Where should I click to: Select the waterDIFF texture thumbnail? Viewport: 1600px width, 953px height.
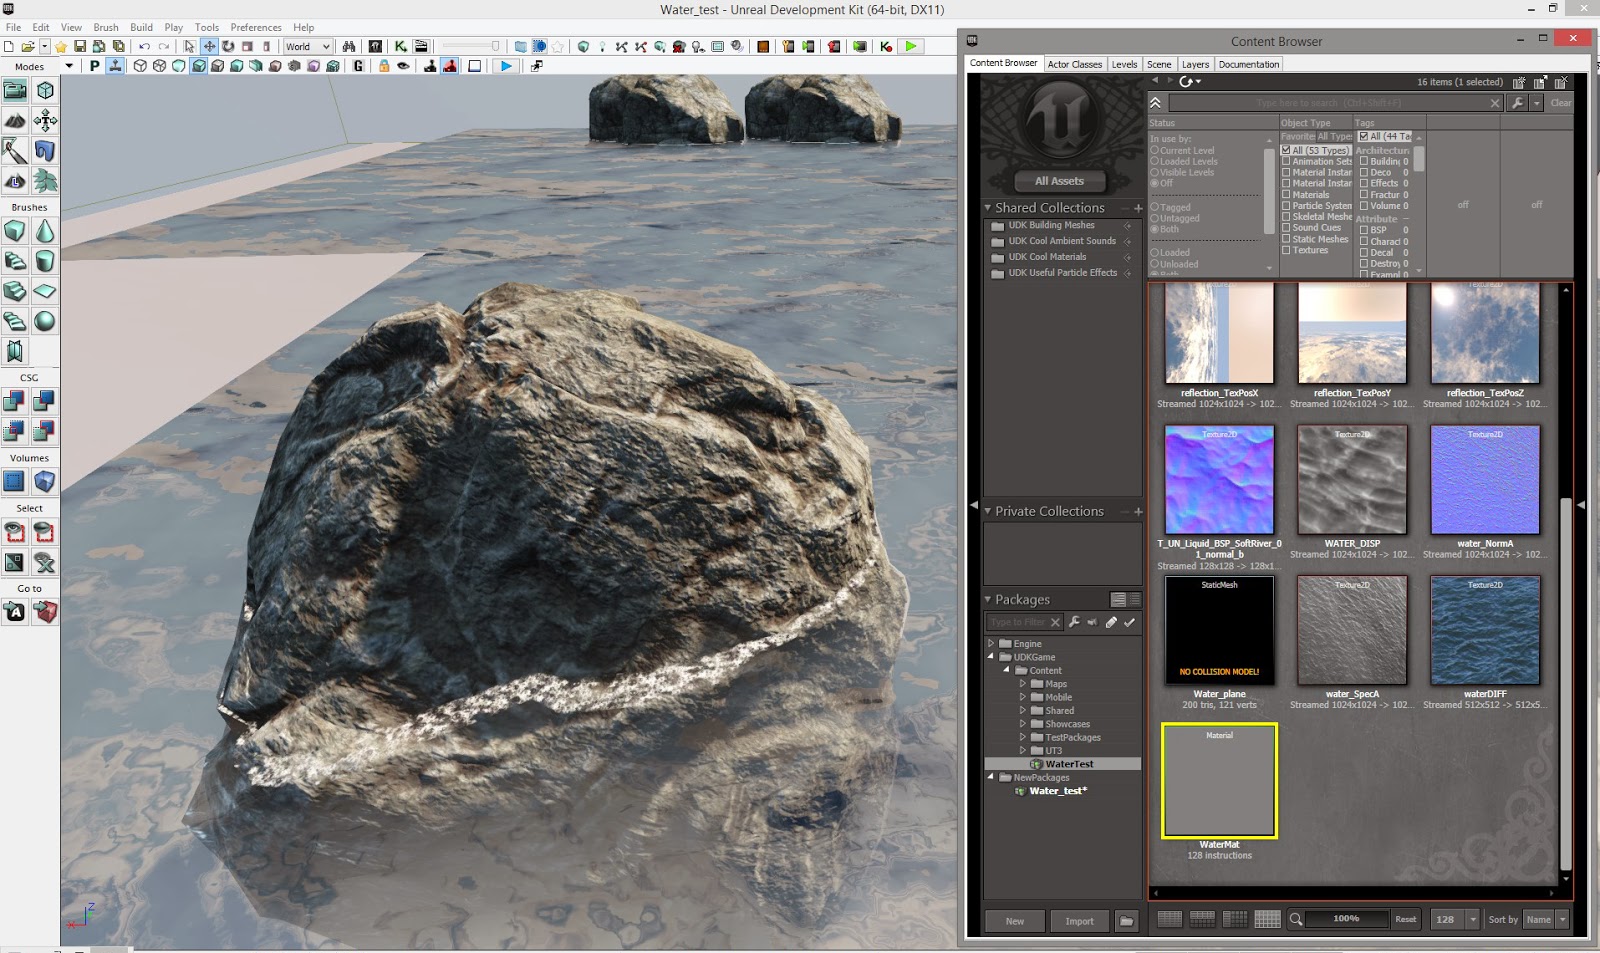[x=1485, y=630]
